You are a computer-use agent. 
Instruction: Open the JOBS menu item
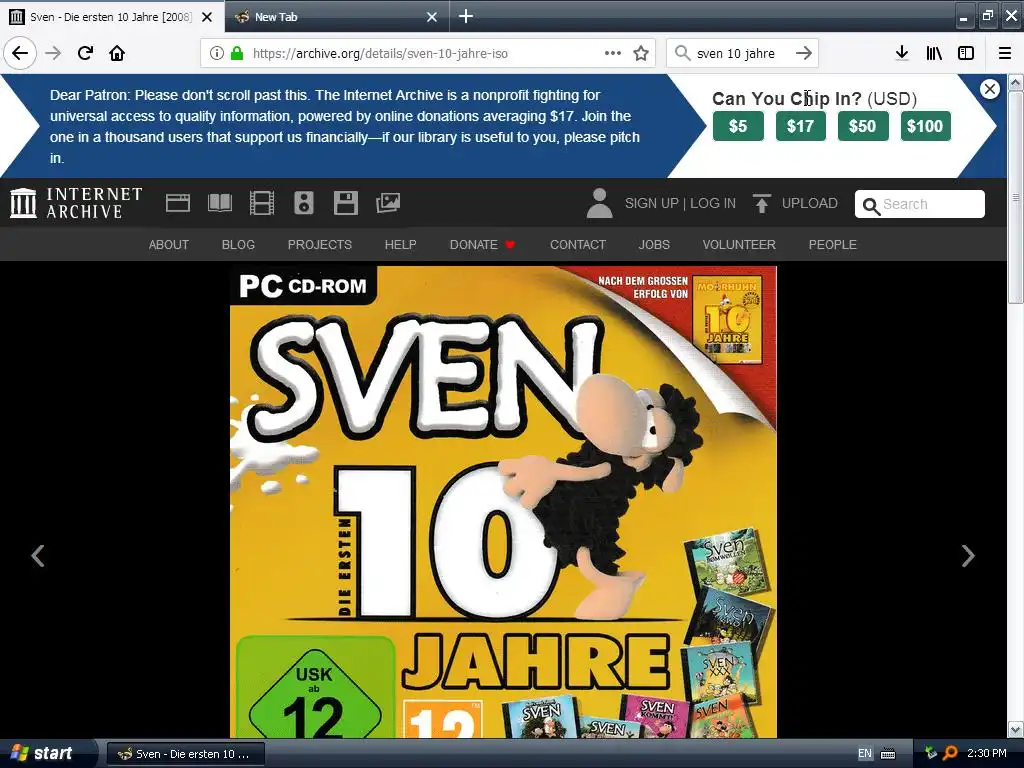654,244
